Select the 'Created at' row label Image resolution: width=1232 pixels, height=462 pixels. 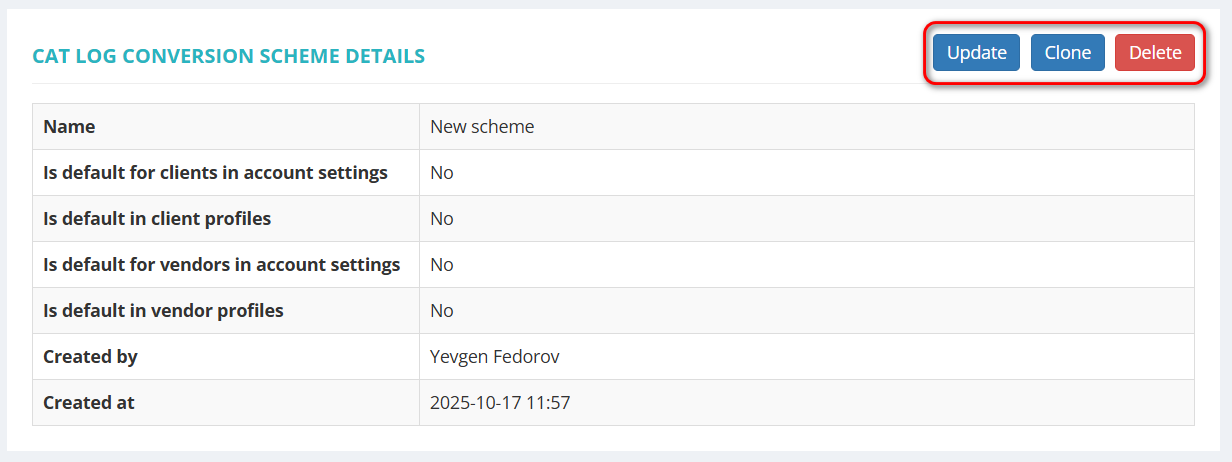point(88,403)
